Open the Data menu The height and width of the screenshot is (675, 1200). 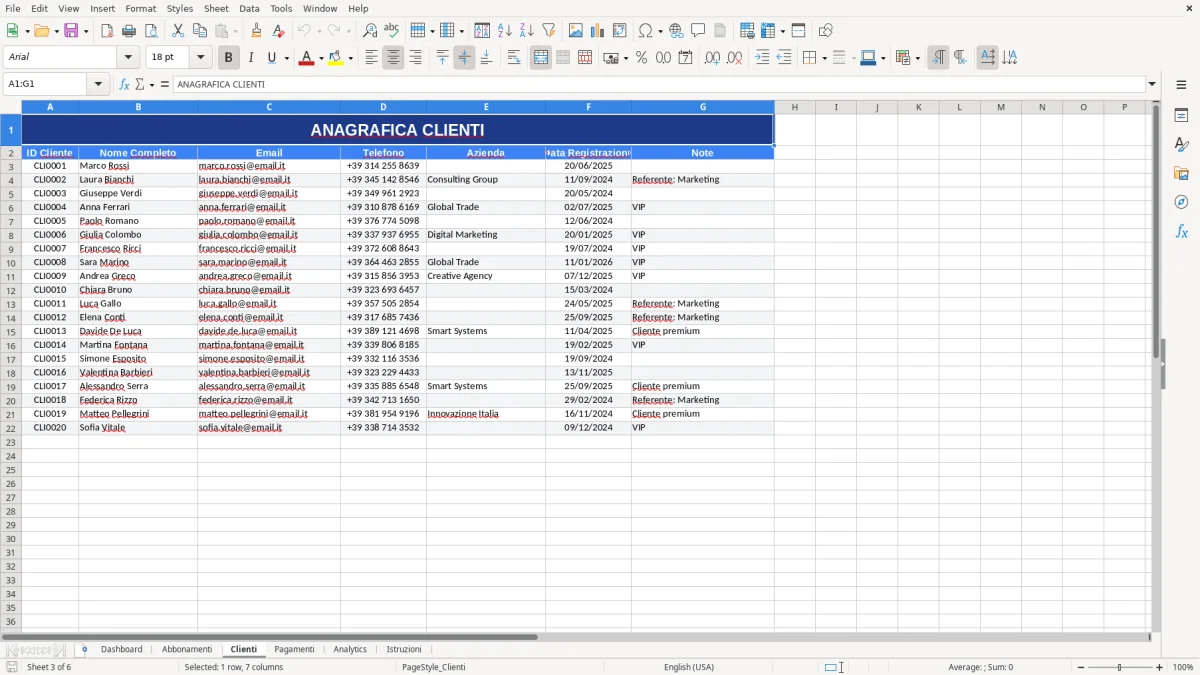[249, 8]
